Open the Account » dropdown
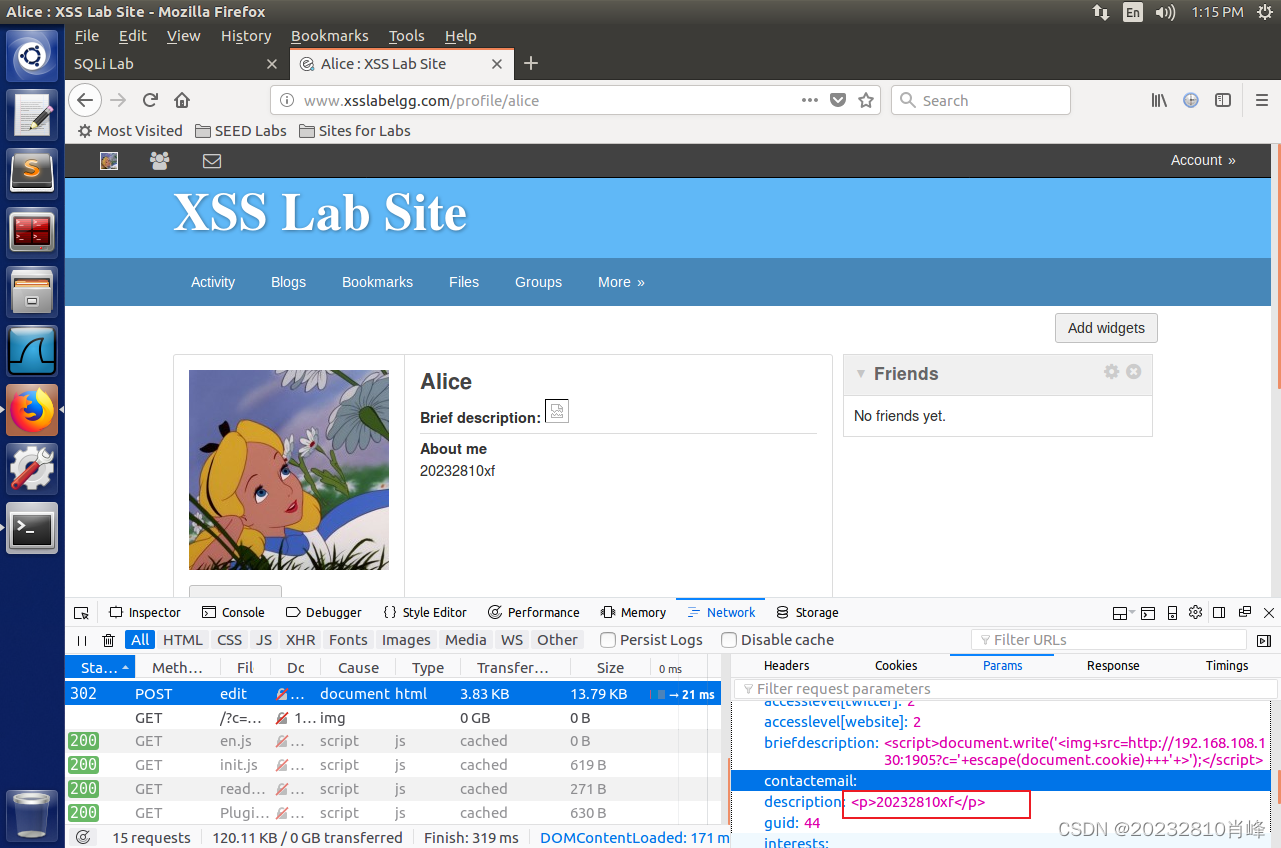The height and width of the screenshot is (848, 1281). 1203,160
